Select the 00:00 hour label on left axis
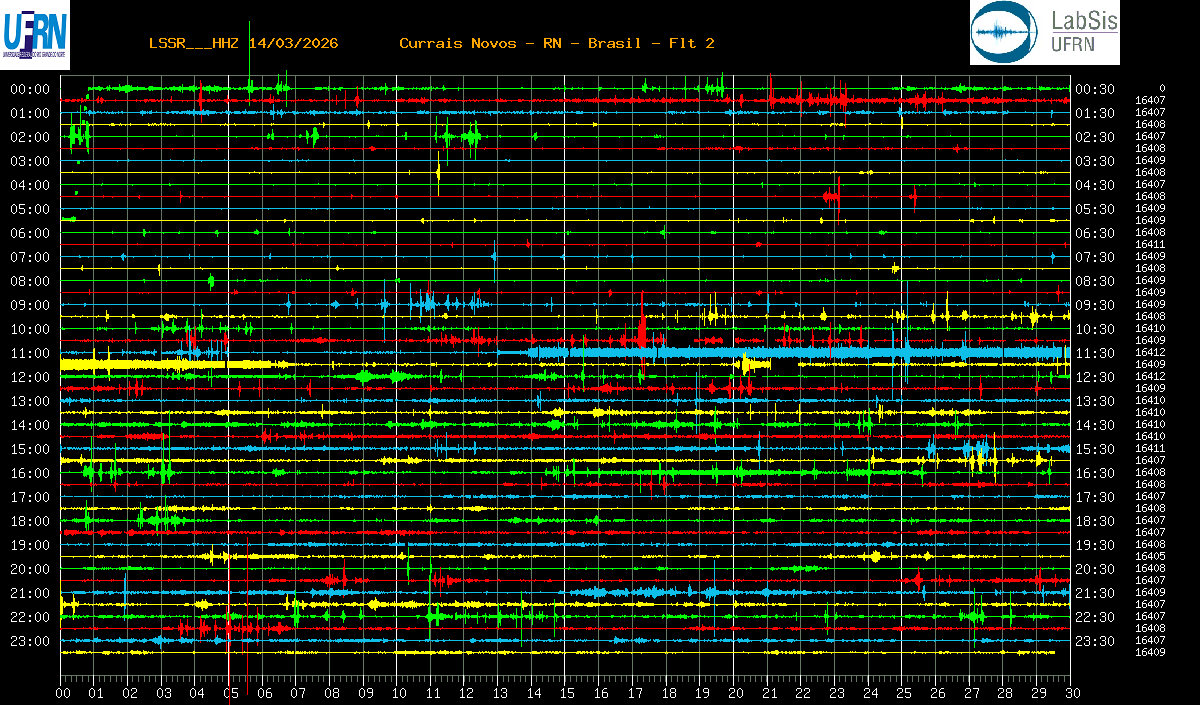The height and width of the screenshot is (705, 1200). coord(30,89)
